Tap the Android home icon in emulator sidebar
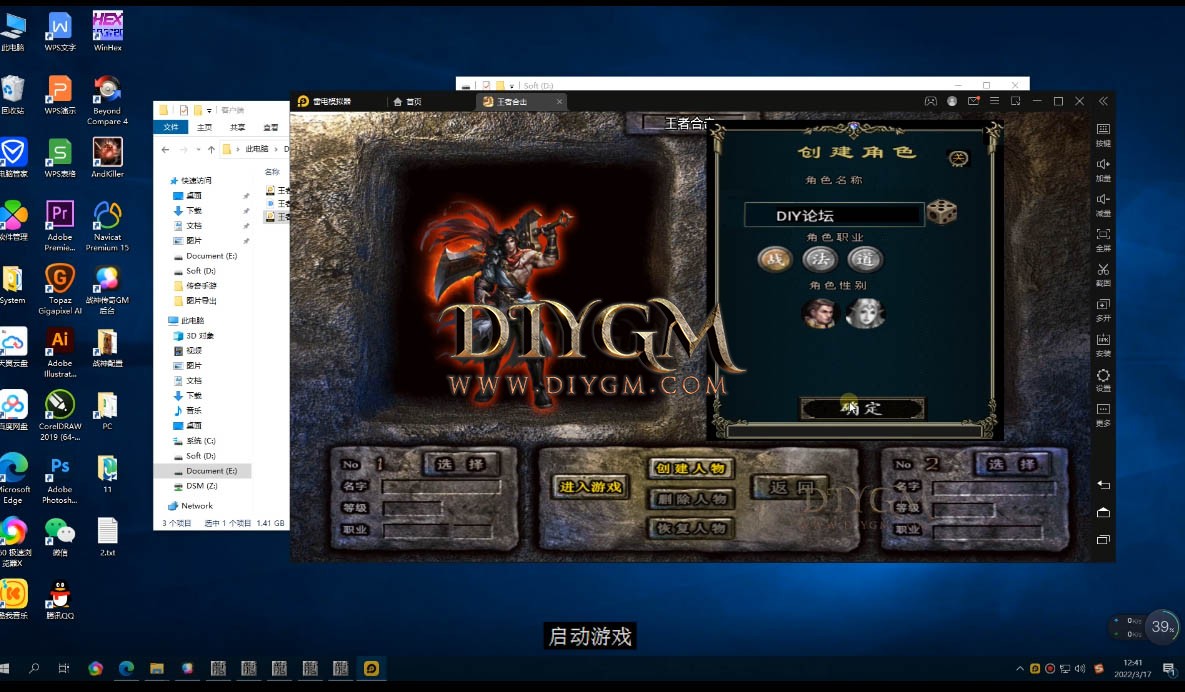 pos(1103,512)
